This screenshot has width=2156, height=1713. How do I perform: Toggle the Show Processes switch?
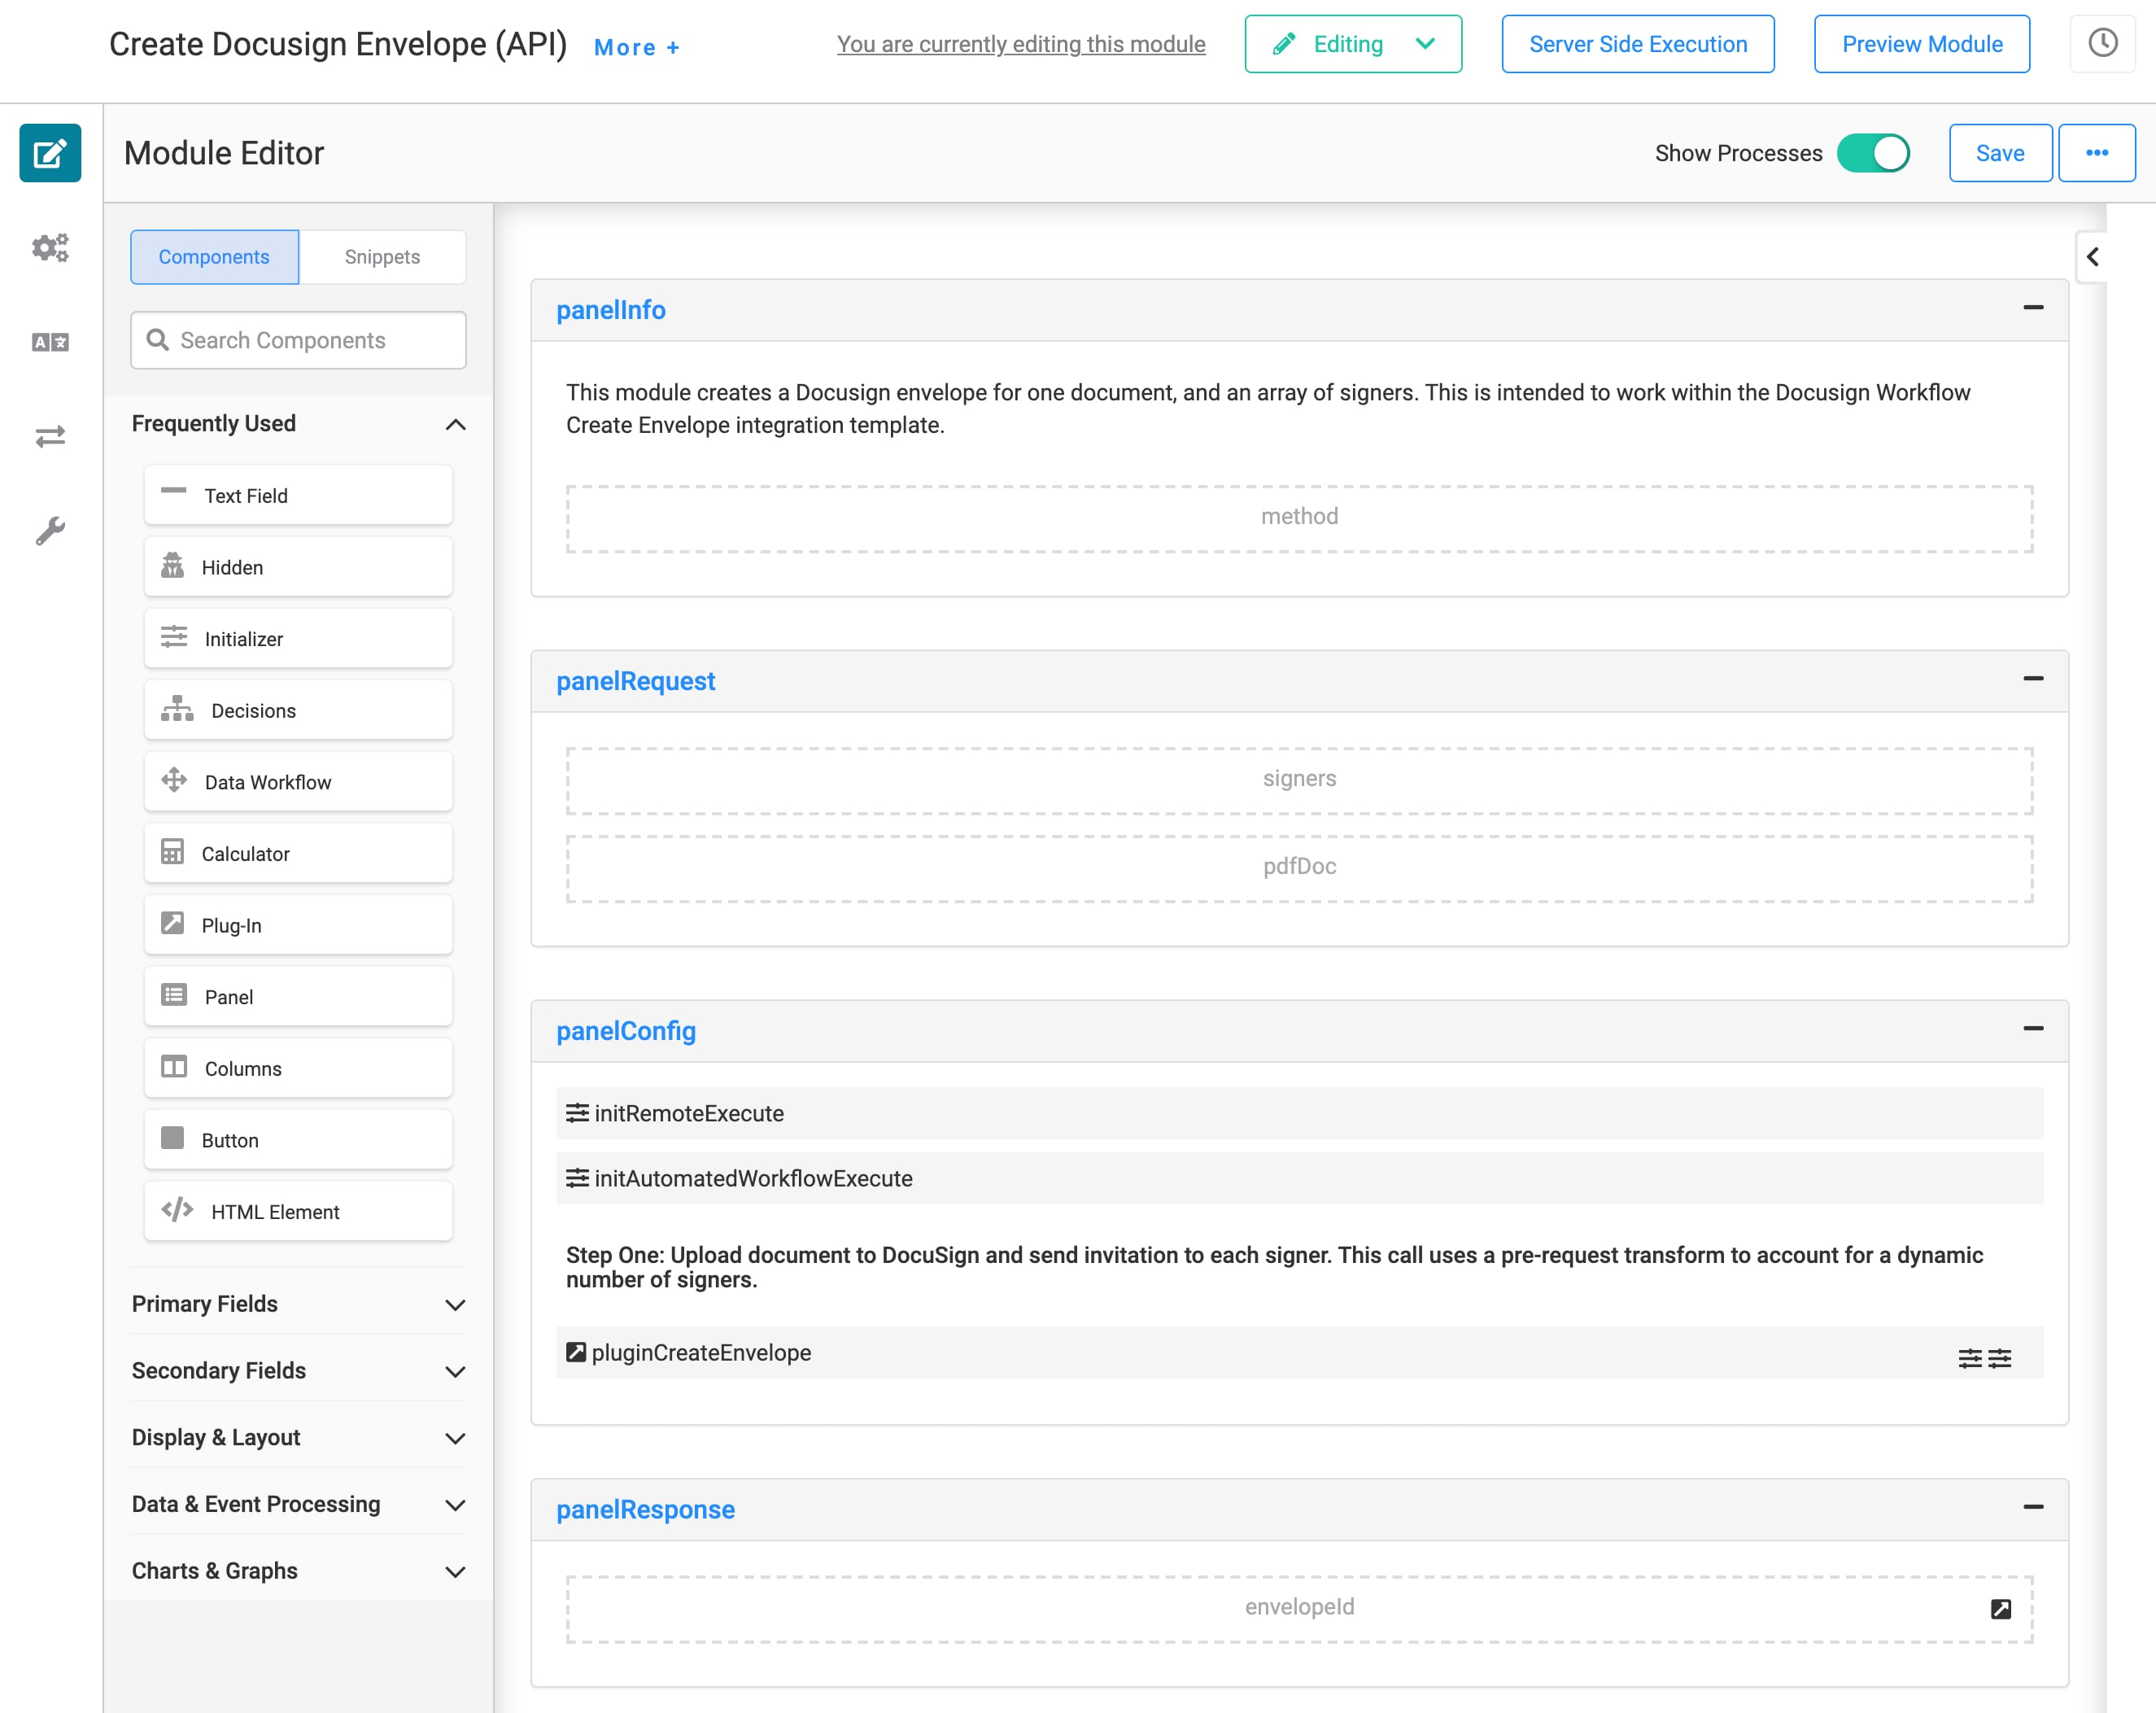point(1873,153)
